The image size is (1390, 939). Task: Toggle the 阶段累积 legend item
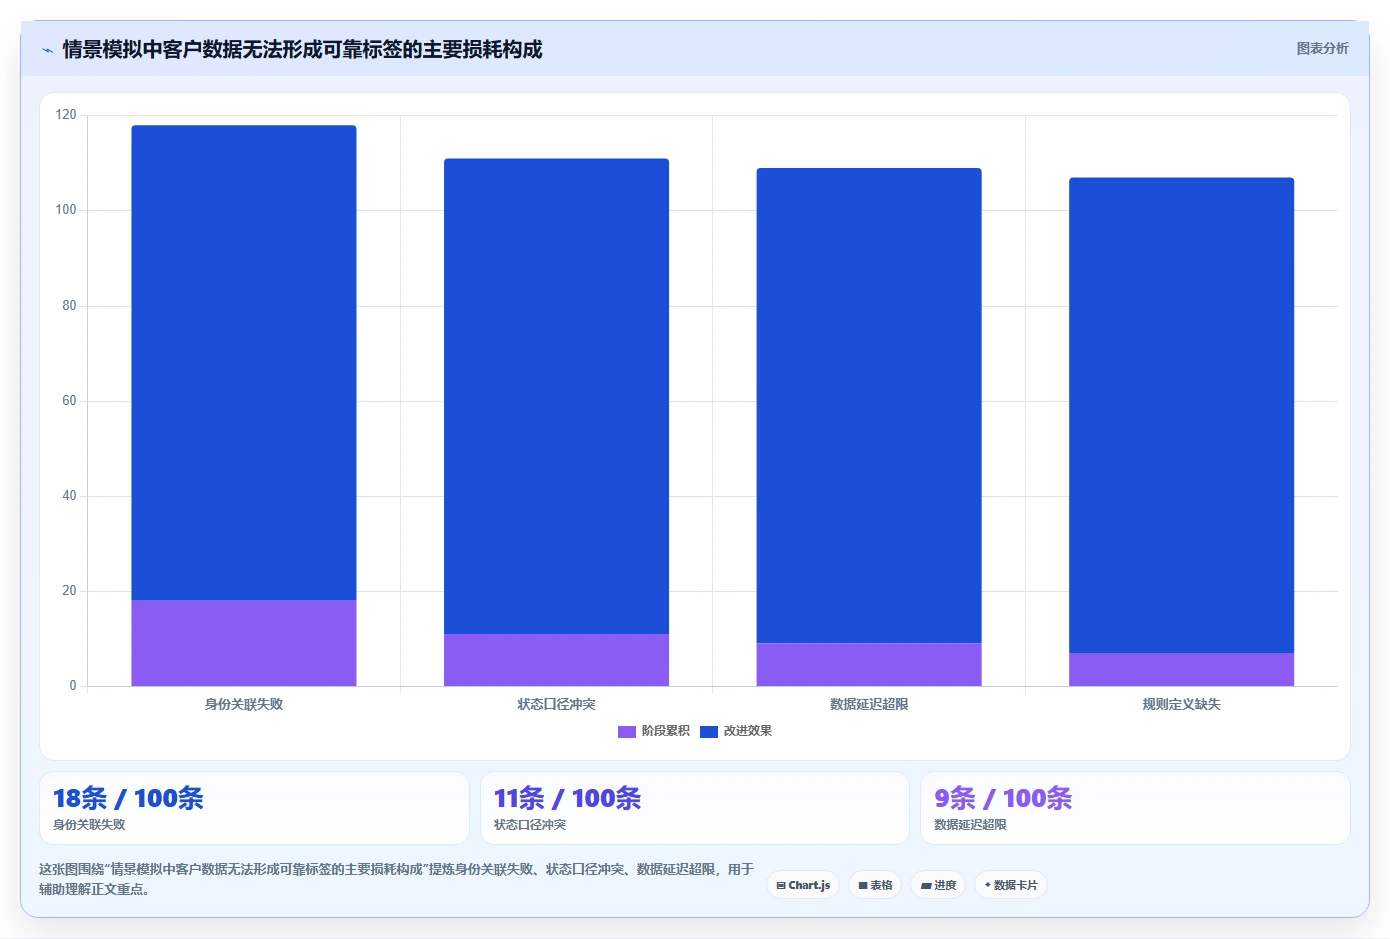click(654, 731)
